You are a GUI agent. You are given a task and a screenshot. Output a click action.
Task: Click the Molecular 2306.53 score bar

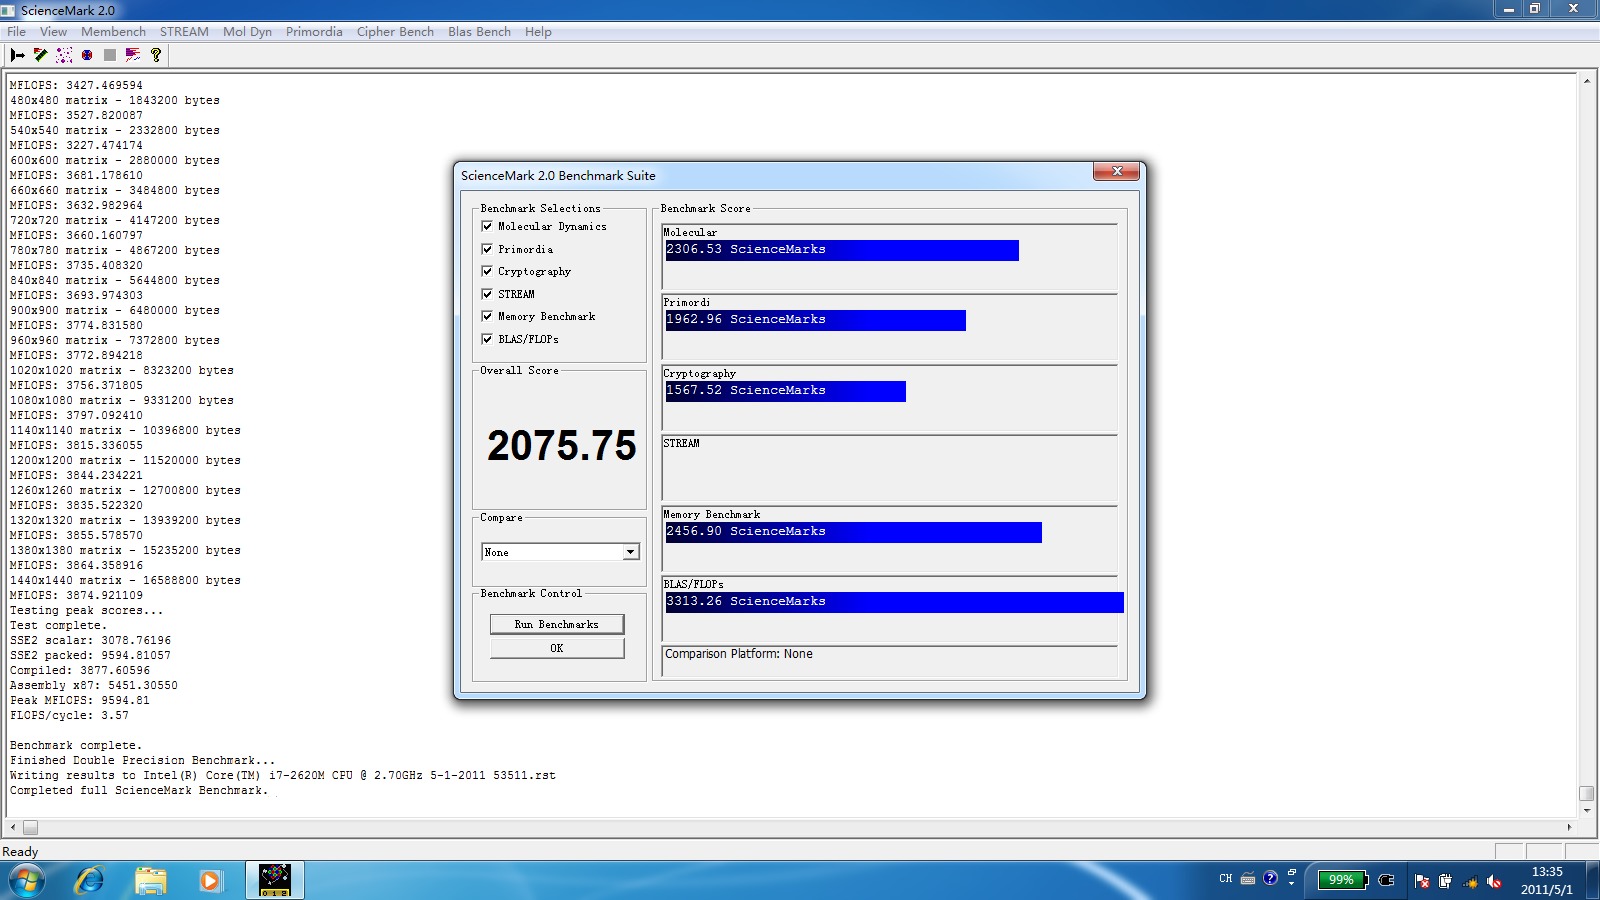[842, 250]
